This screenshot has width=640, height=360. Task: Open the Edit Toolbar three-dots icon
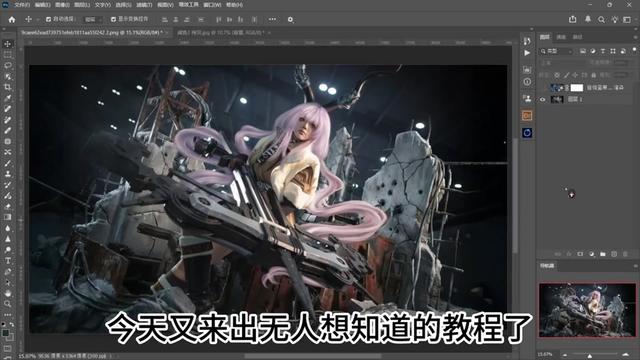[x=7, y=315]
